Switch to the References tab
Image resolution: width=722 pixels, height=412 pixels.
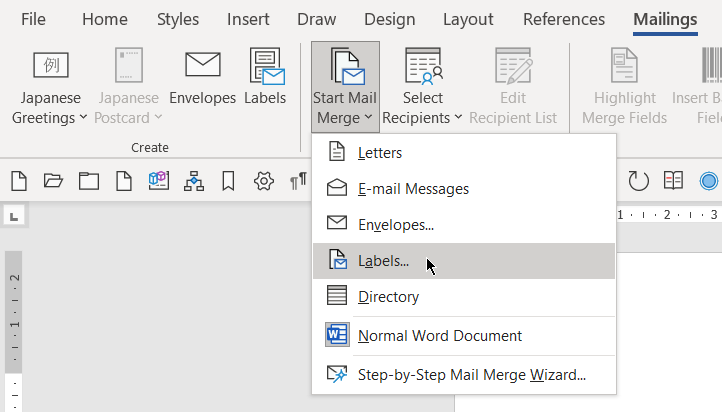click(564, 19)
